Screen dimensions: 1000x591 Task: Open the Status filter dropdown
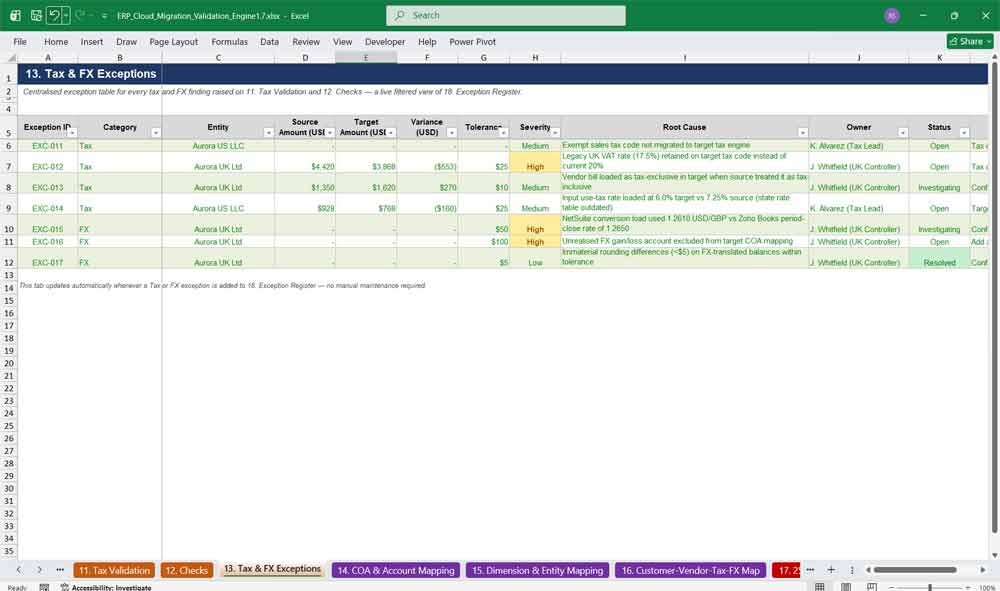[x=964, y=133]
